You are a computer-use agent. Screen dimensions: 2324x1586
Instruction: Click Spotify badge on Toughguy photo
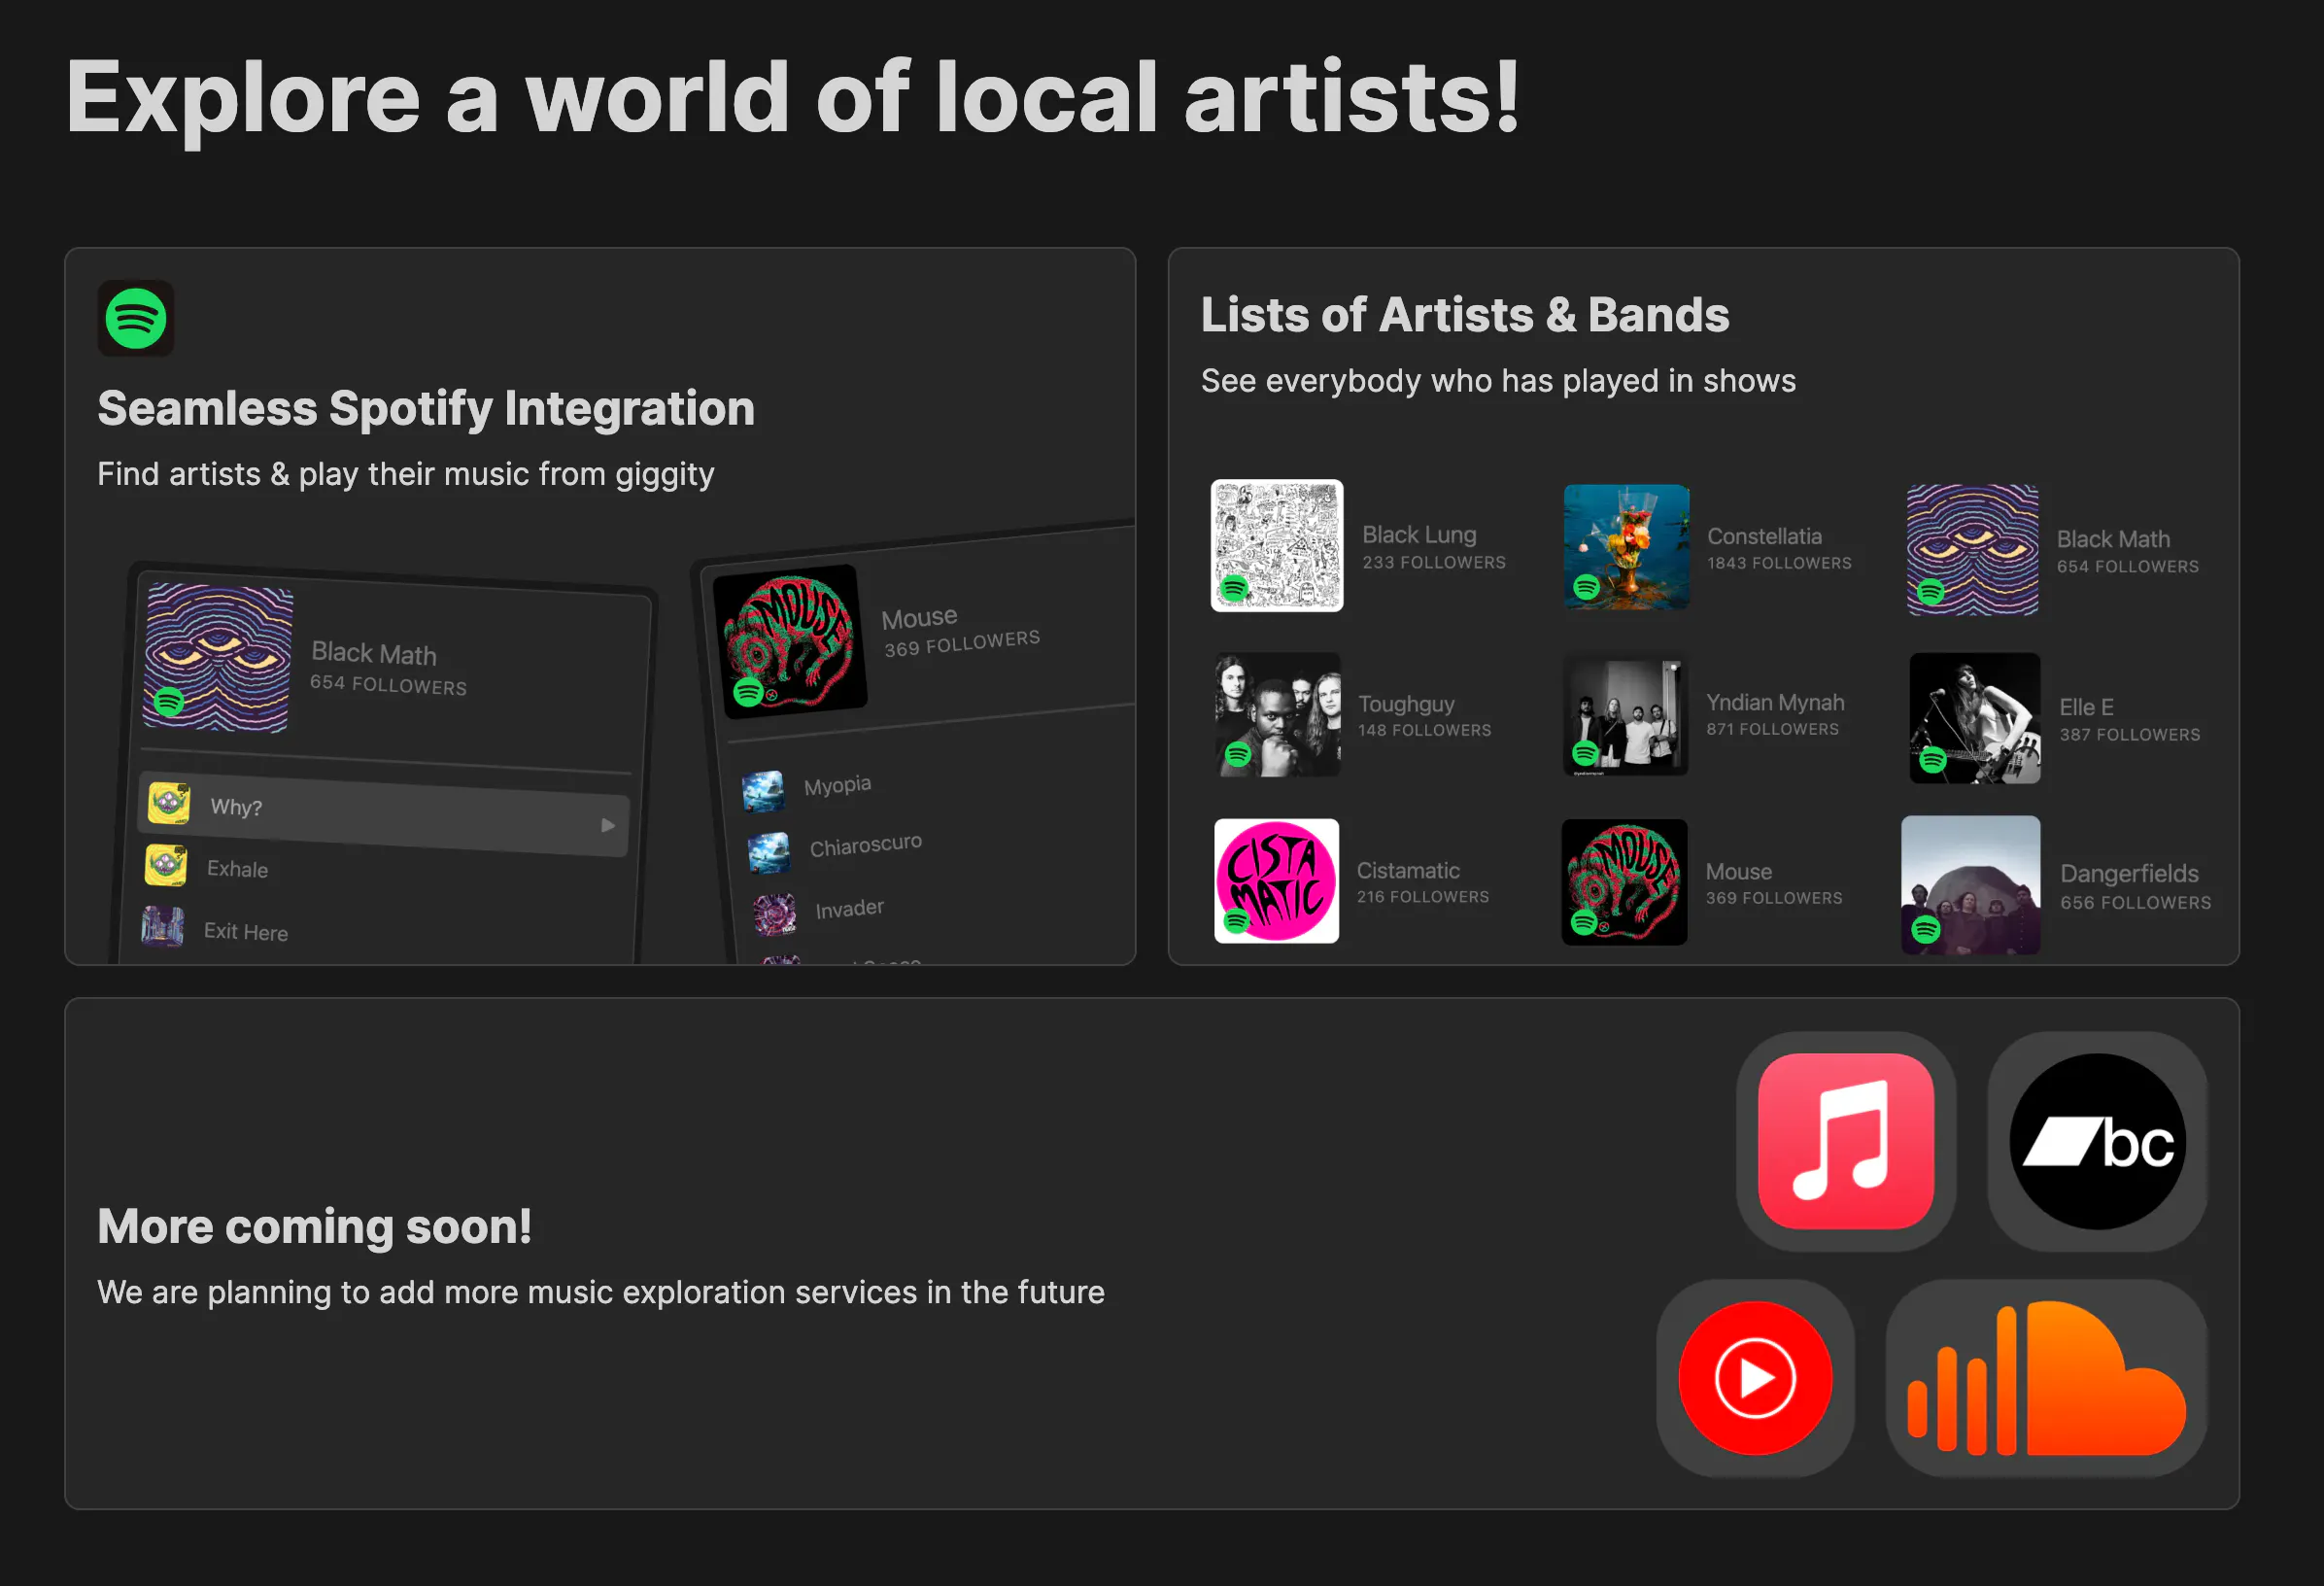tap(1238, 754)
